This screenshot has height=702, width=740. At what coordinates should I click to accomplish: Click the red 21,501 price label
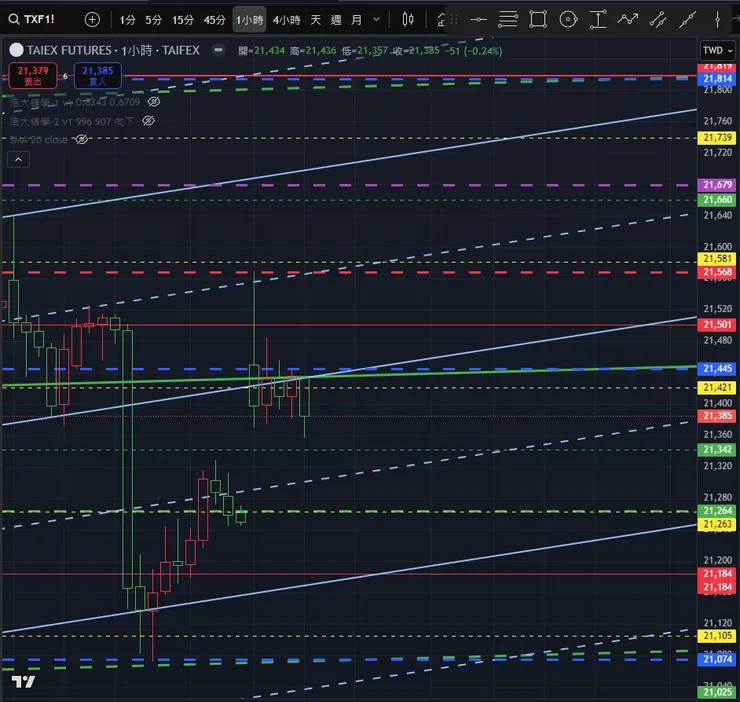pyautogui.click(x=717, y=325)
